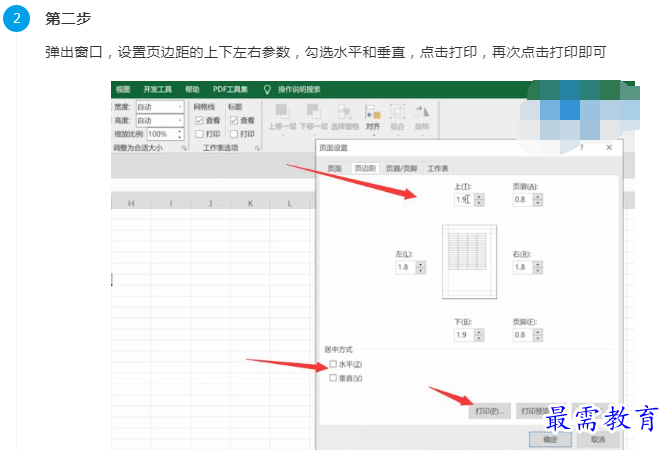Screen dimensions: 667x450
Task: Click the 旋转 (Rotate) ribbon icon
Action: tap(422, 111)
